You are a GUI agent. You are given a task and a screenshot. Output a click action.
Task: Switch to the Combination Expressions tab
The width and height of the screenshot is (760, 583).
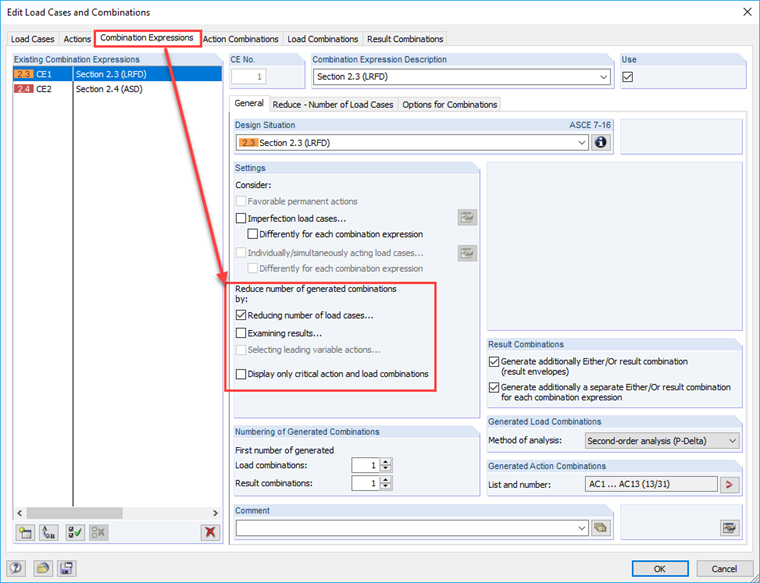pyautogui.click(x=147, y=38)
